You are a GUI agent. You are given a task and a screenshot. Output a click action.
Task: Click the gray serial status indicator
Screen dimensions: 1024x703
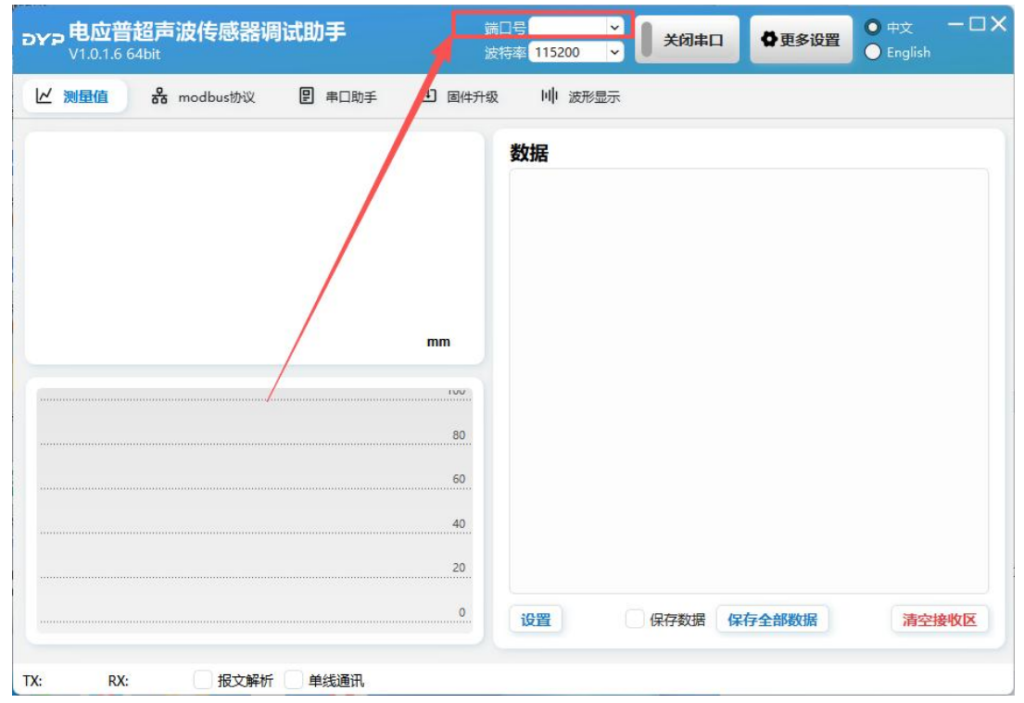point(647,40)
